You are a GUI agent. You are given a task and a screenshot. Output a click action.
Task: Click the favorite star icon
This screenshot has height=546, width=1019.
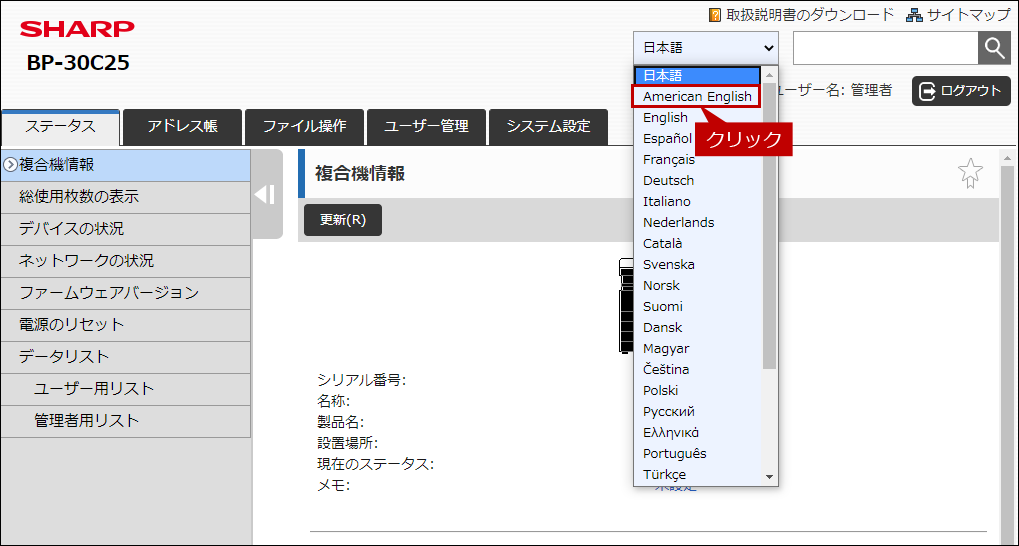[x=970, y=174]
